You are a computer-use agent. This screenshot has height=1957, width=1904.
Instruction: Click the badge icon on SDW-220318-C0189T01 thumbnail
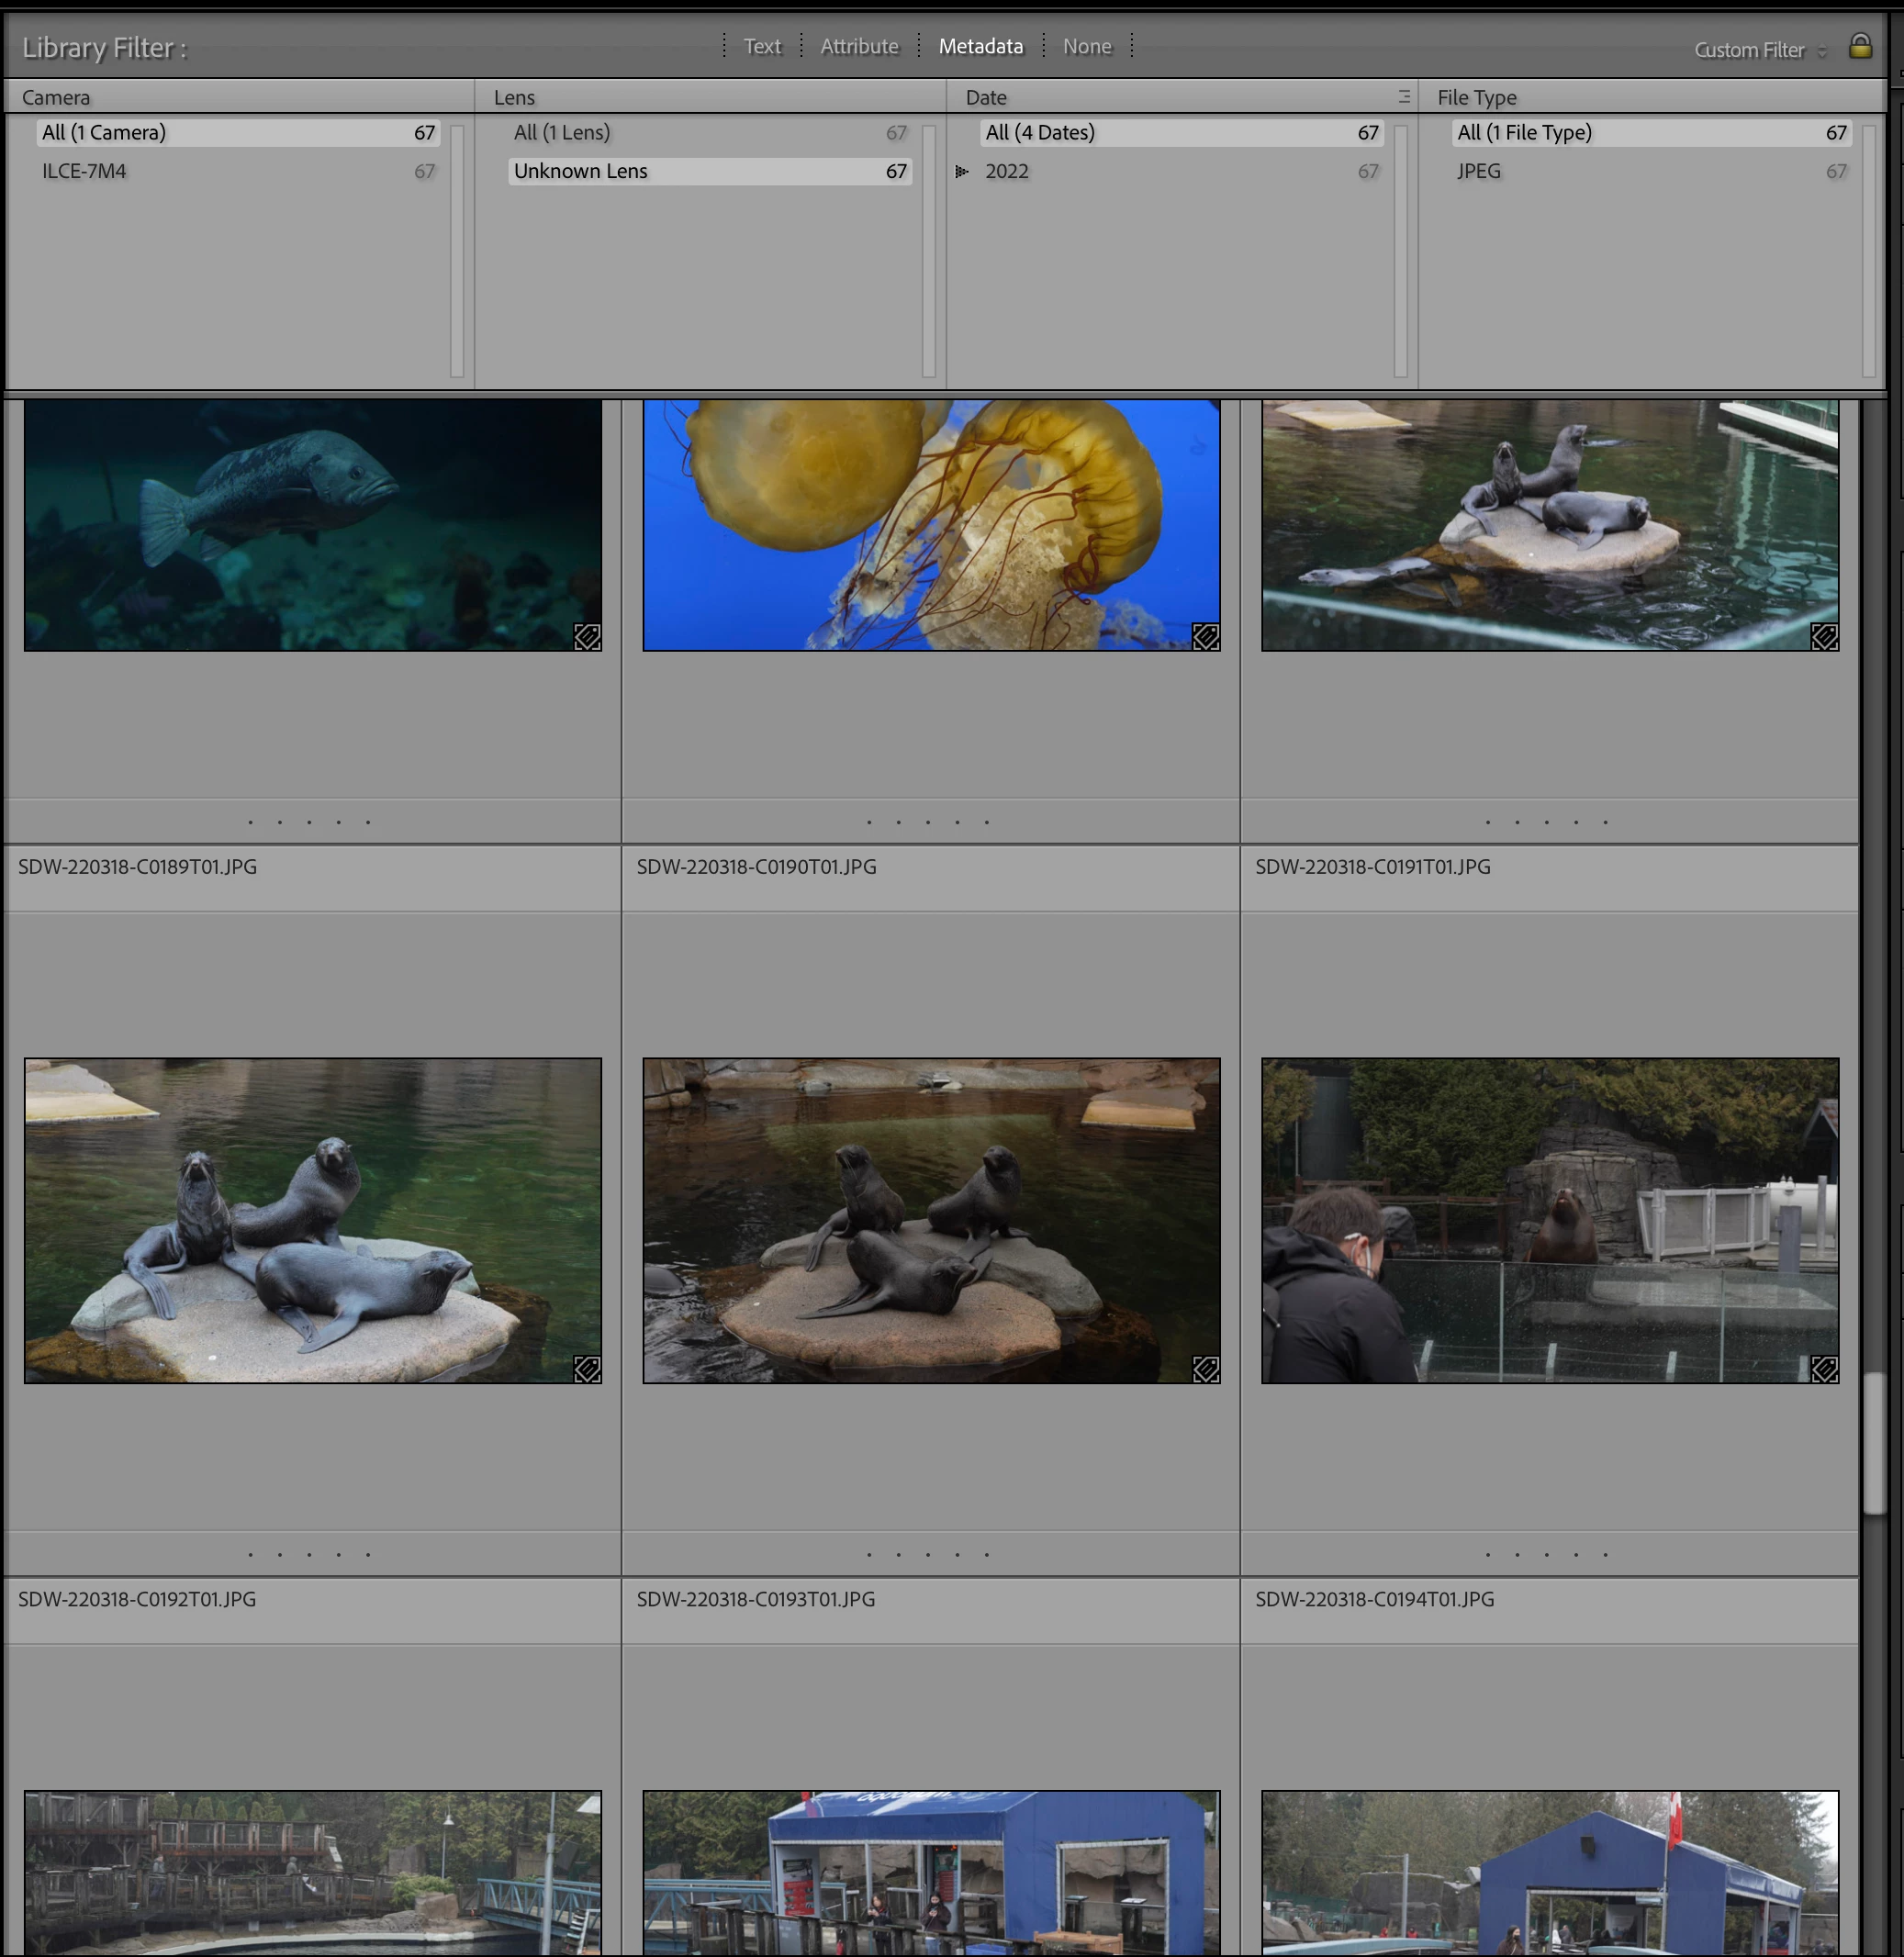[x=587, y=1369]
